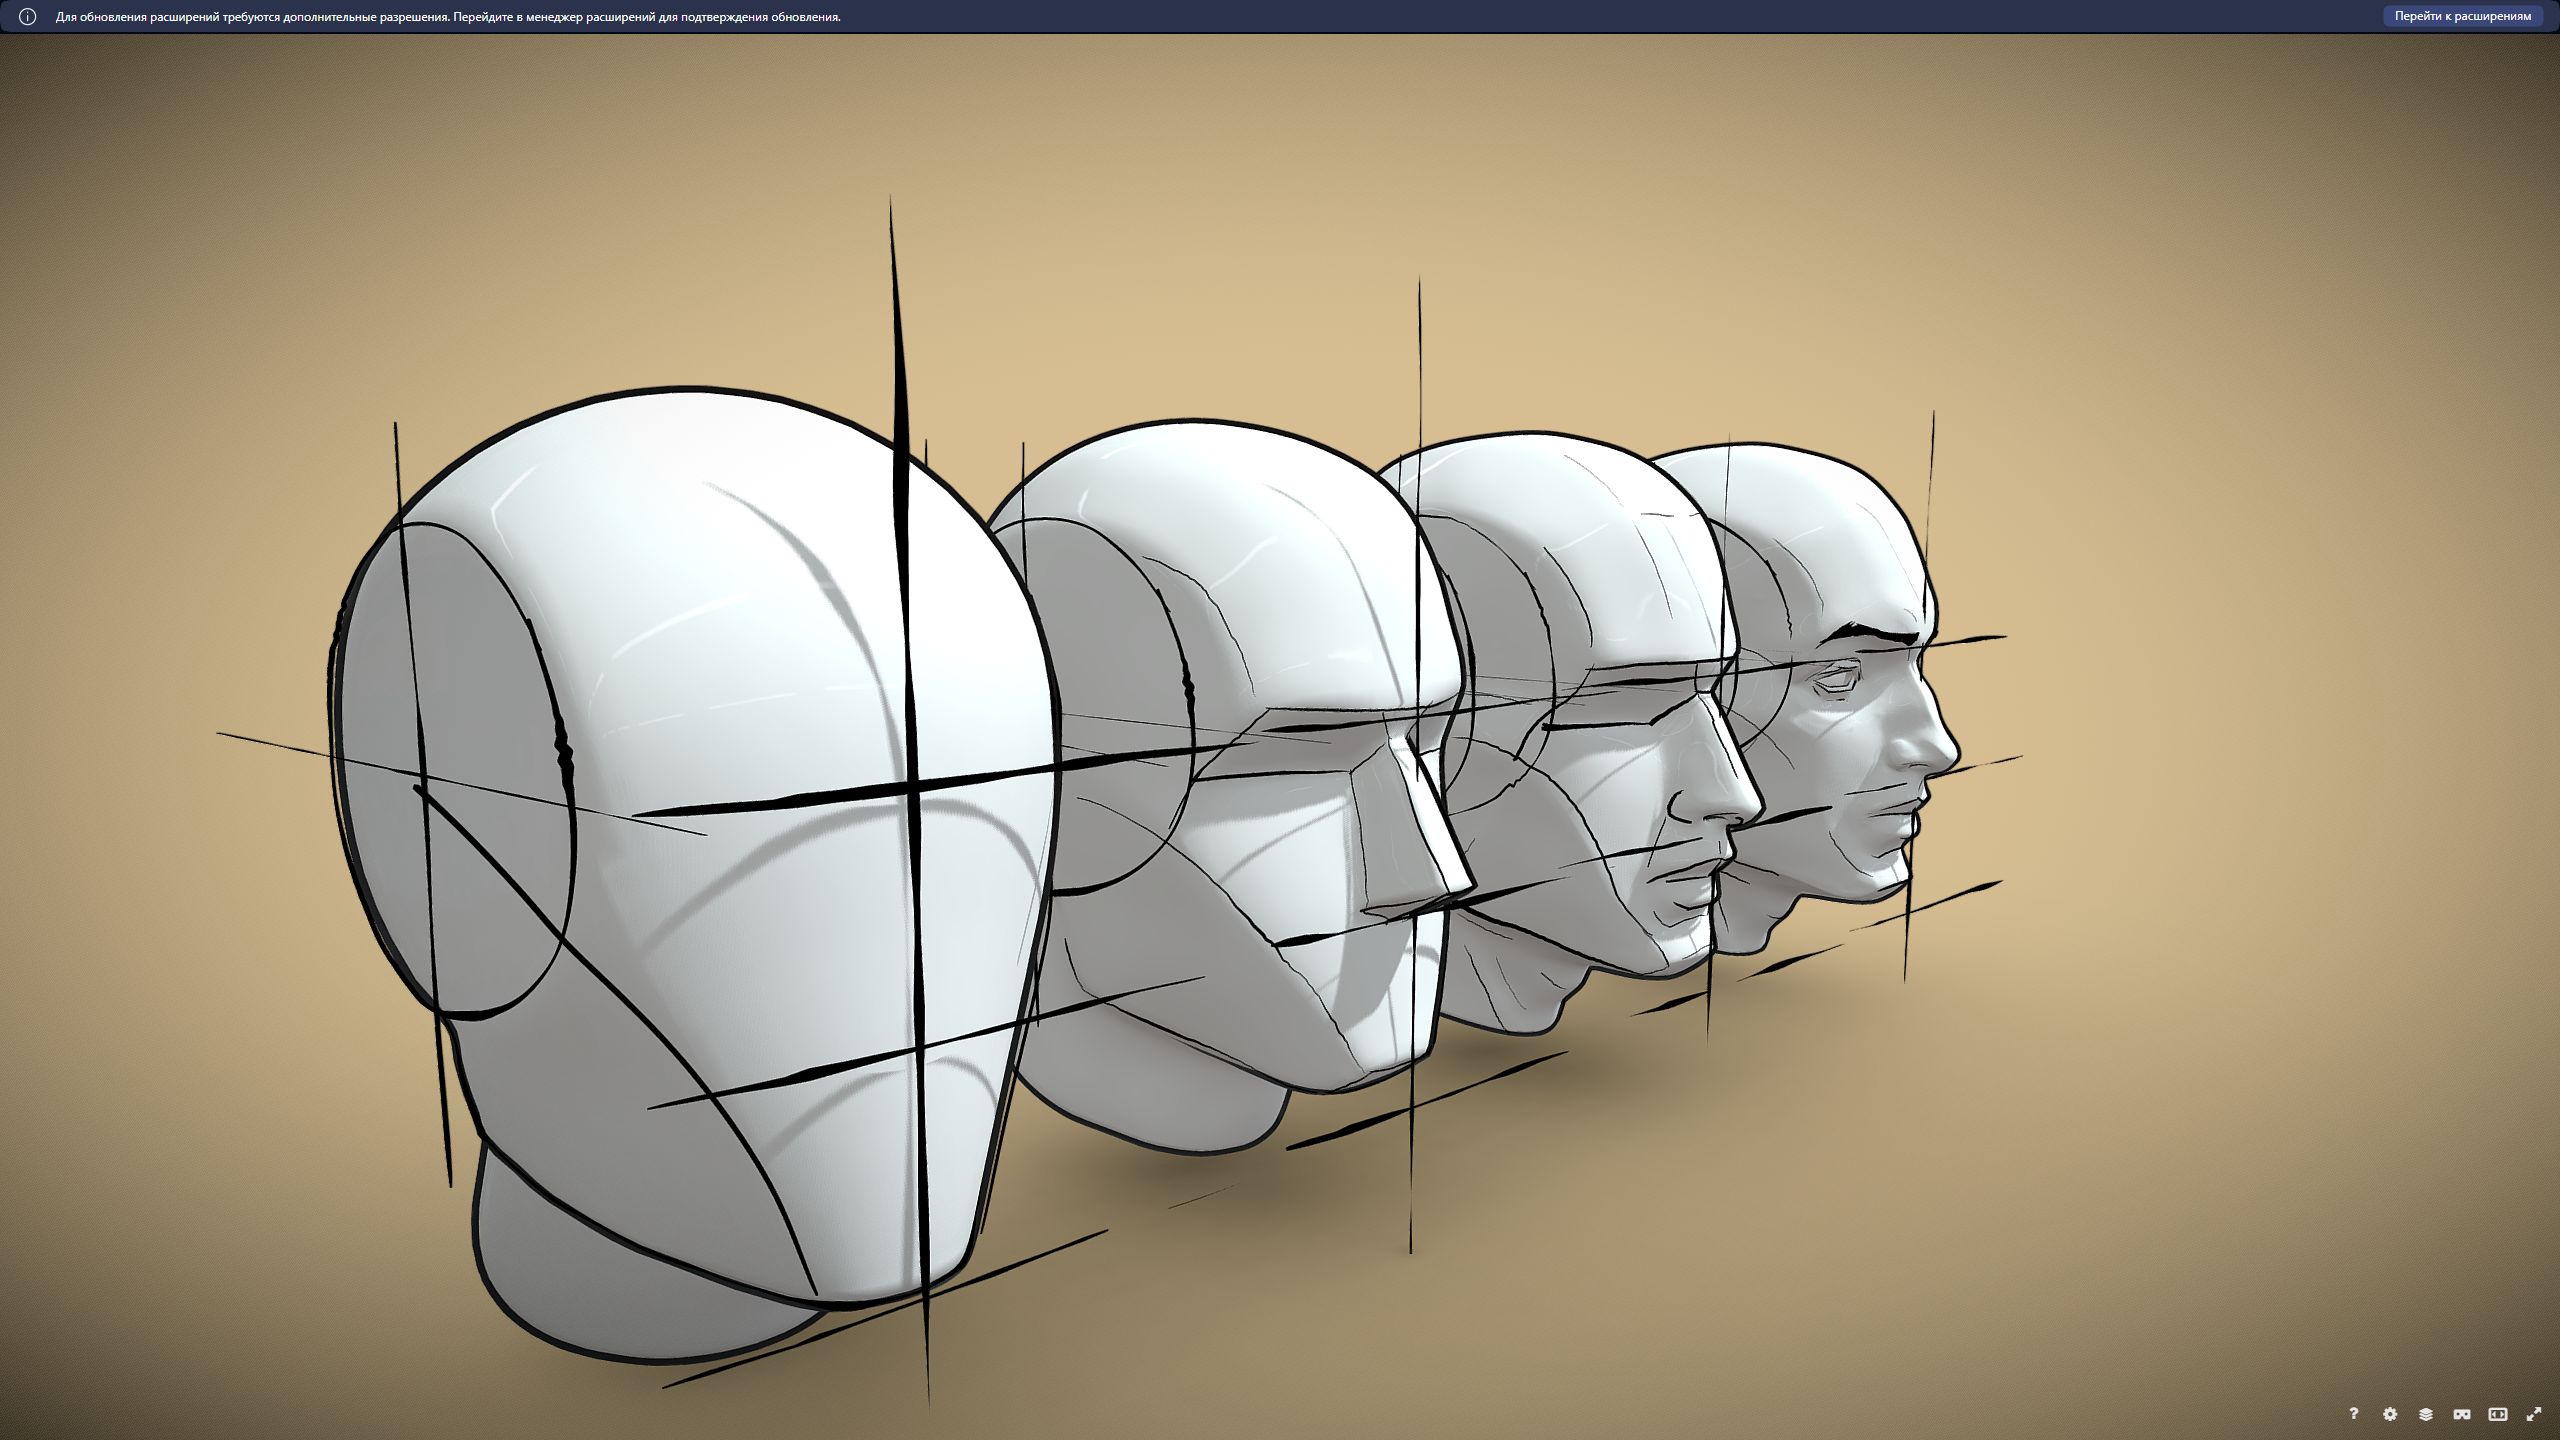Toggle fullscreen with the arrows icon
The width and height of the screenshot is (2560, 1440).
[2534, 1413]
